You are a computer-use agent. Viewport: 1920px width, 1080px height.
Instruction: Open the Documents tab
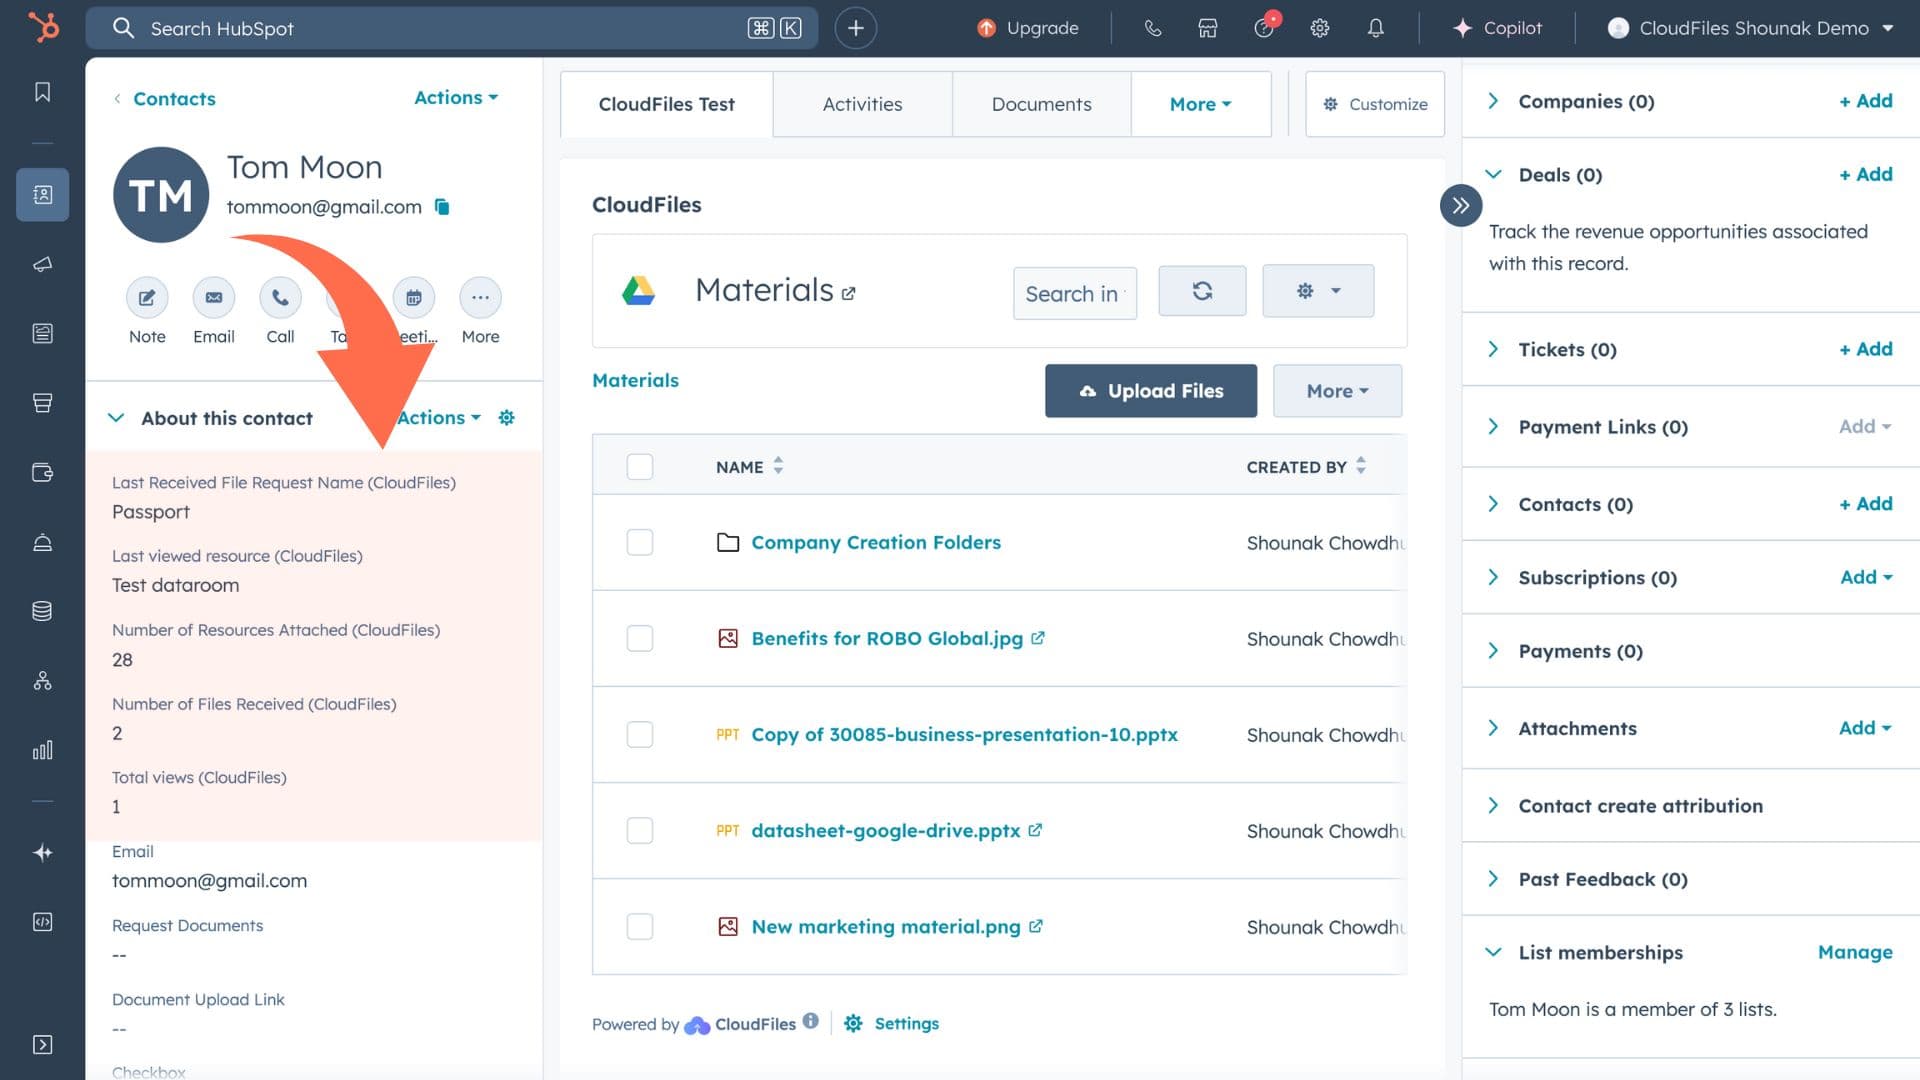pyautogui.click(x=1041, y=104)
